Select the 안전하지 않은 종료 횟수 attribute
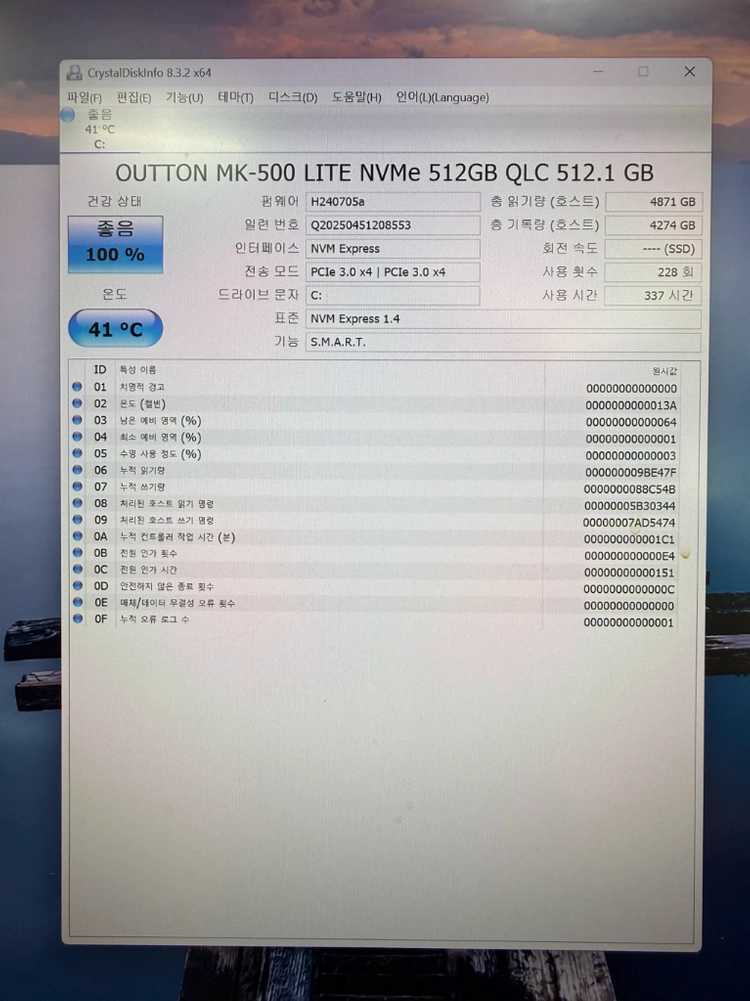The image size is (750, 1001). tap(167, 586)
